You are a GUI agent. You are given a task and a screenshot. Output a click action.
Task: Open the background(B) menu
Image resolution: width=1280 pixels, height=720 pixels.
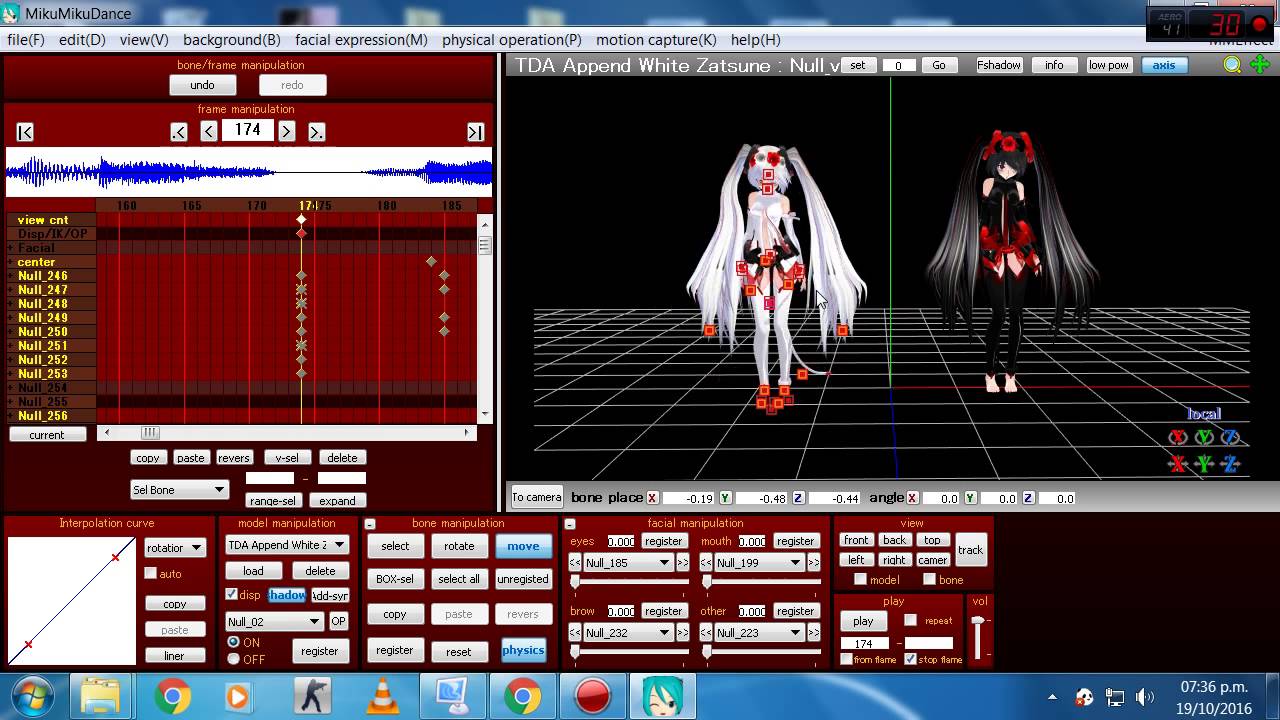click(x=232, y=40)
